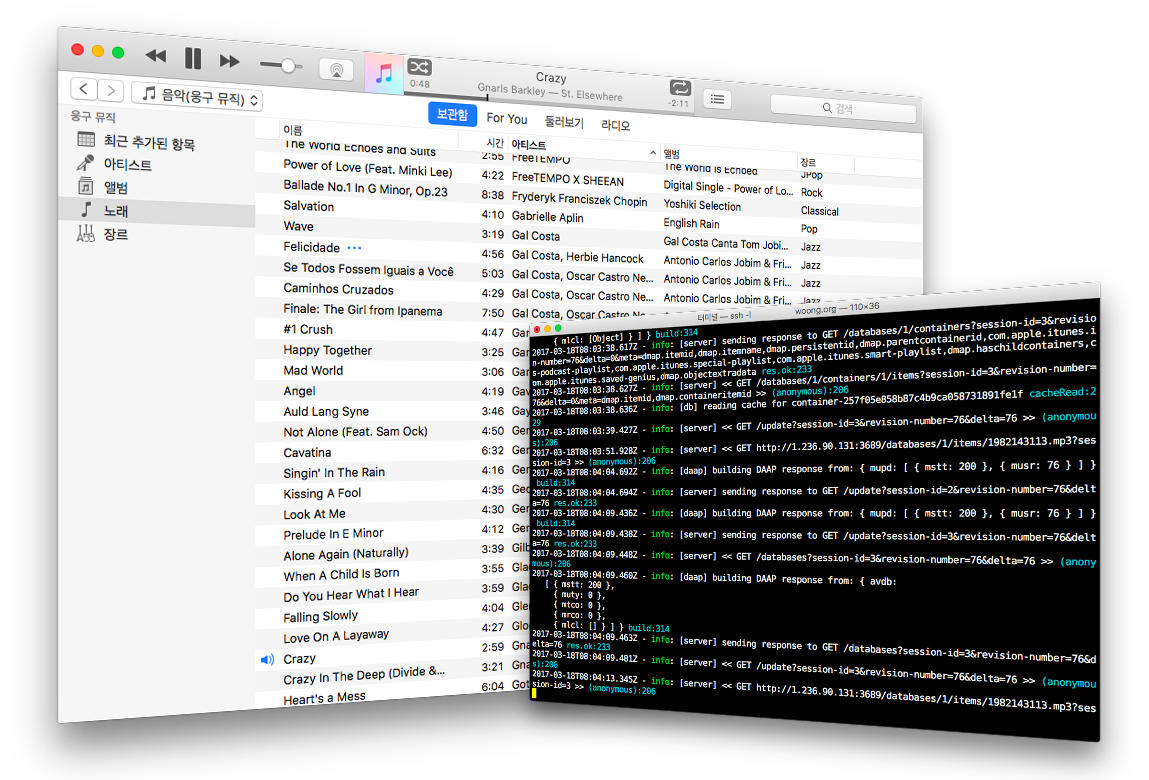This screenshot has width=1149, height=780.
Task: Toggle repeat in the now playing area
Action: tap(680, 88)
